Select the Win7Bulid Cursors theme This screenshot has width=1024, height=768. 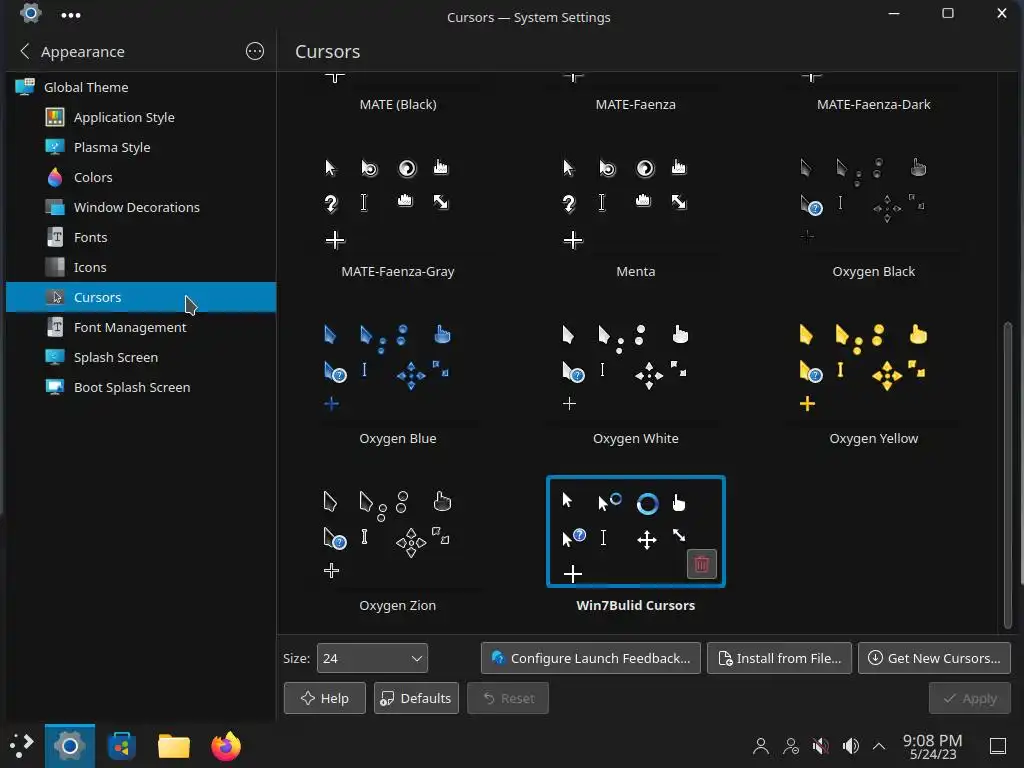pyautogui.click(x=635, y=546)
